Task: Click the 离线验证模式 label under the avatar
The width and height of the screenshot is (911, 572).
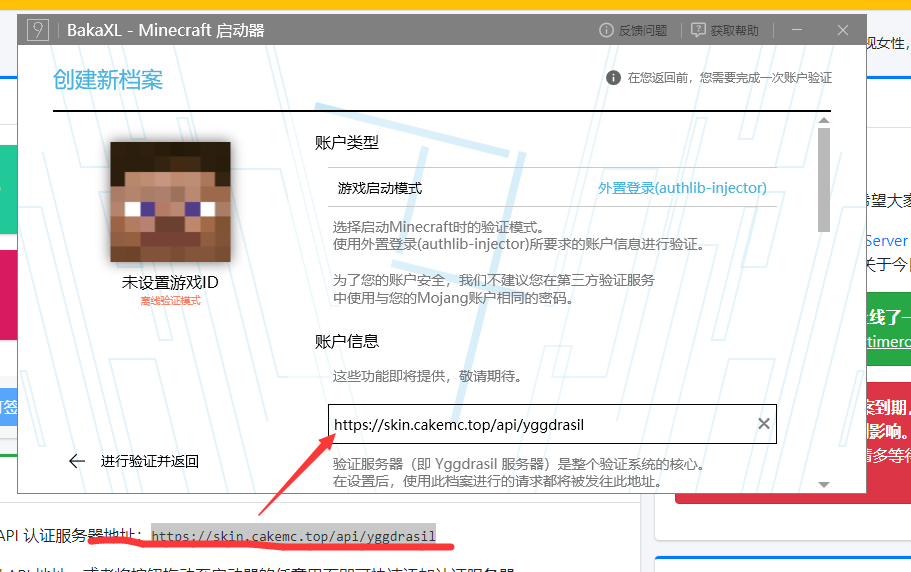Action: (170, 301)
